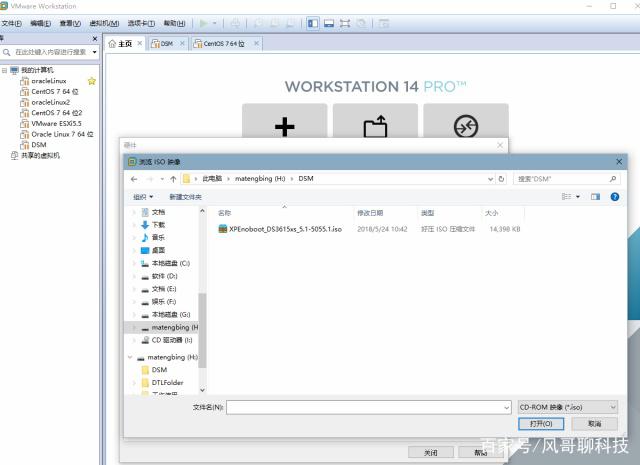
Task: Open the CD-ROM image file type dropdown
Action: (x=567, y=407)
